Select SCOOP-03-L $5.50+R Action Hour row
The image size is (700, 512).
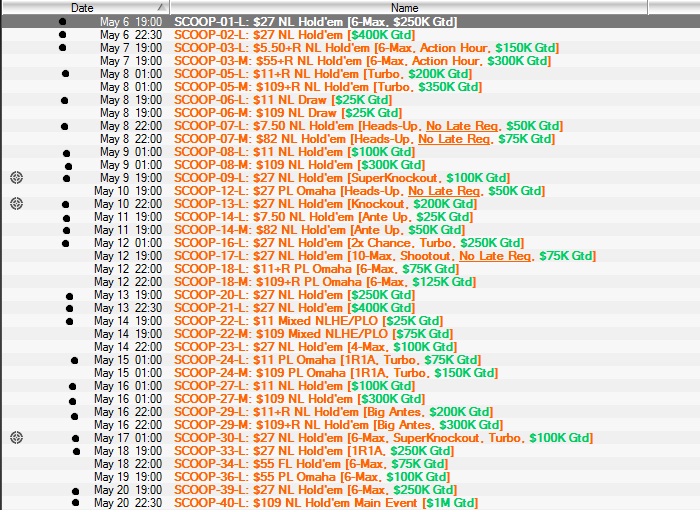[x=350, y=48]
